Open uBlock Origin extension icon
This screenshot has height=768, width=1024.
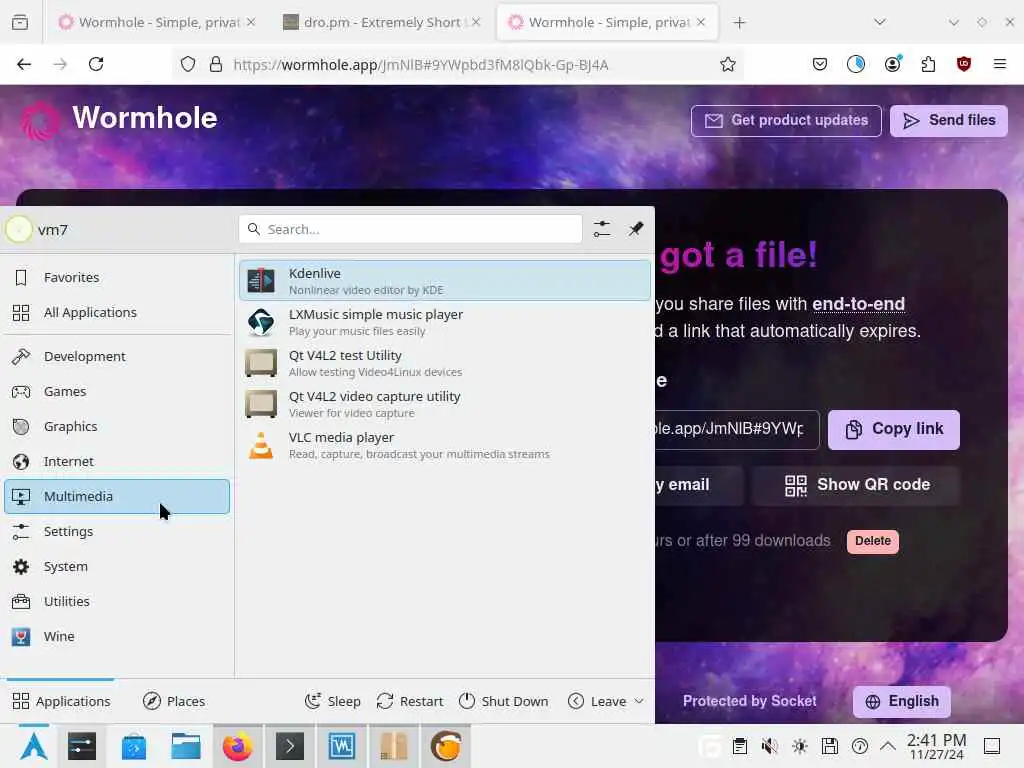point(964,64)
